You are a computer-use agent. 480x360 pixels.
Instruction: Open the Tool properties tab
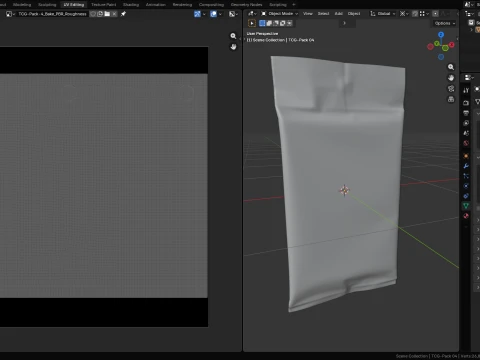tap(466, 90)
